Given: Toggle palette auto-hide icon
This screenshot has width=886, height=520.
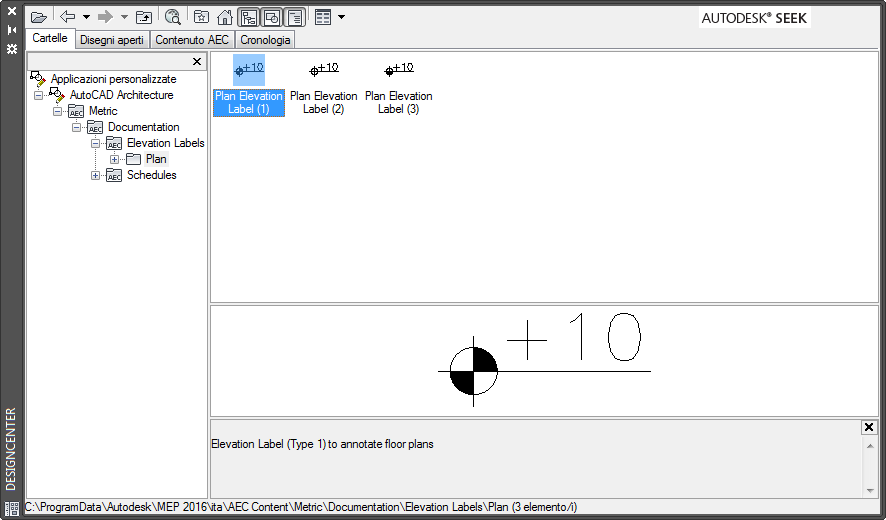Looking at the screenshot, I should coord(11,30).
